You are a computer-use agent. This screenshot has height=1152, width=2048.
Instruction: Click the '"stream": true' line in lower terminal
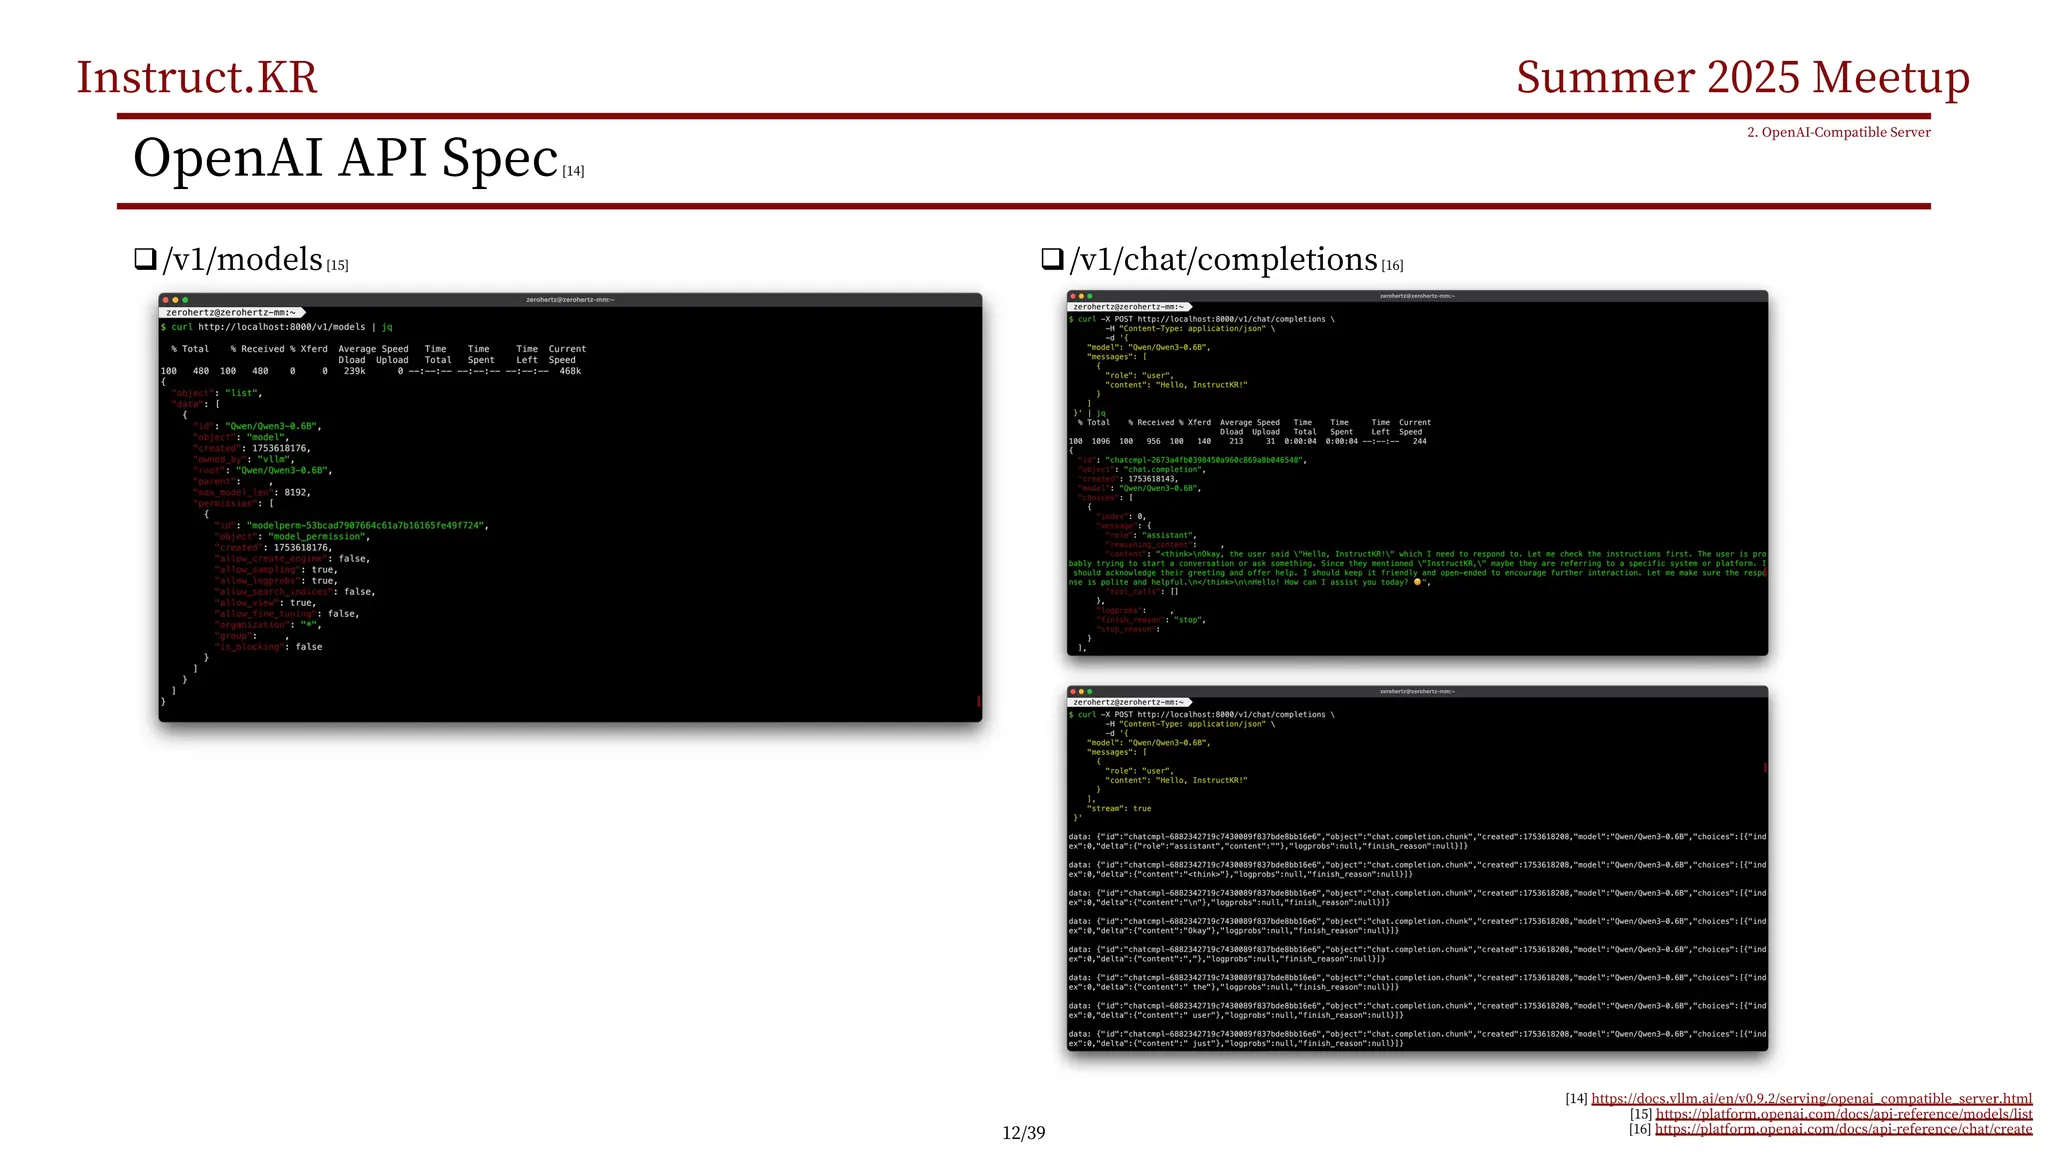[1118, 808]
